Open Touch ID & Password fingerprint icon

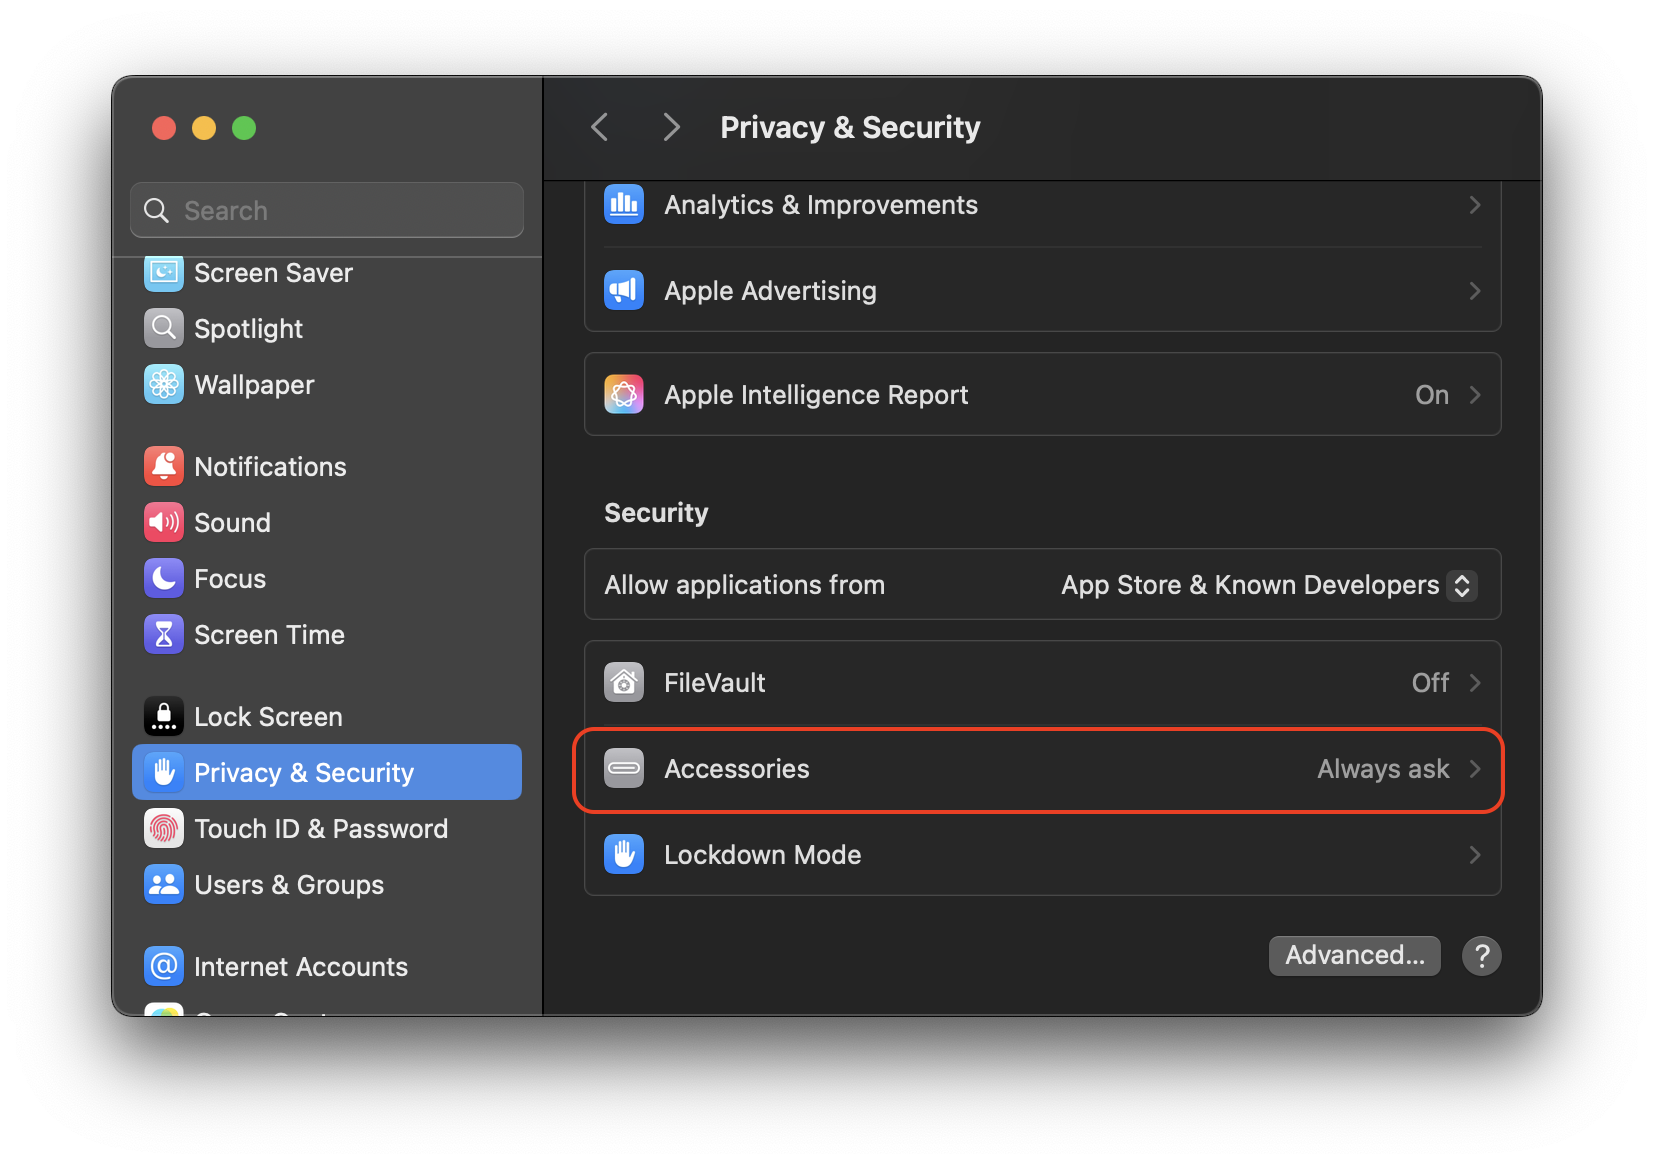click(x=164, y=829)
